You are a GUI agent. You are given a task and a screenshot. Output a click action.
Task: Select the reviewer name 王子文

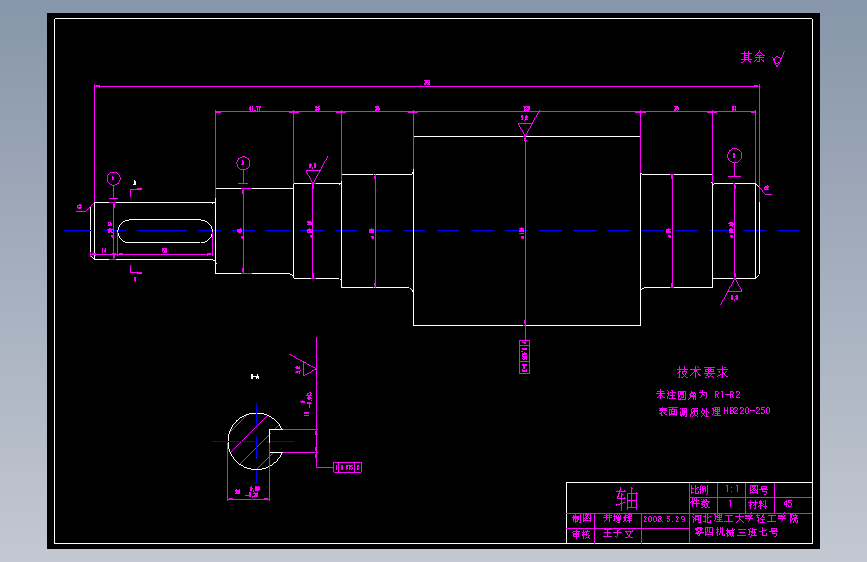coord(618,534)
